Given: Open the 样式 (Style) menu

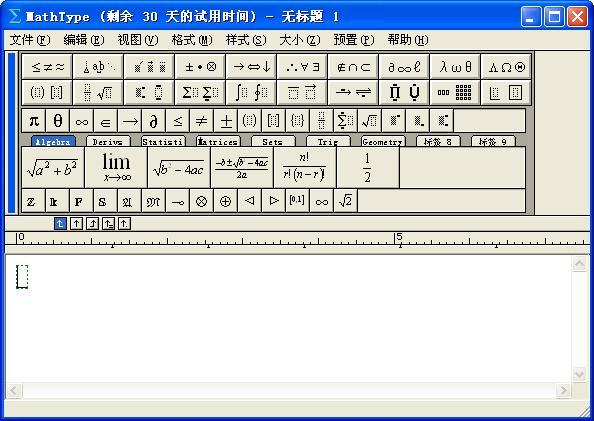Looking at the screenshot, I should (246, 40).
